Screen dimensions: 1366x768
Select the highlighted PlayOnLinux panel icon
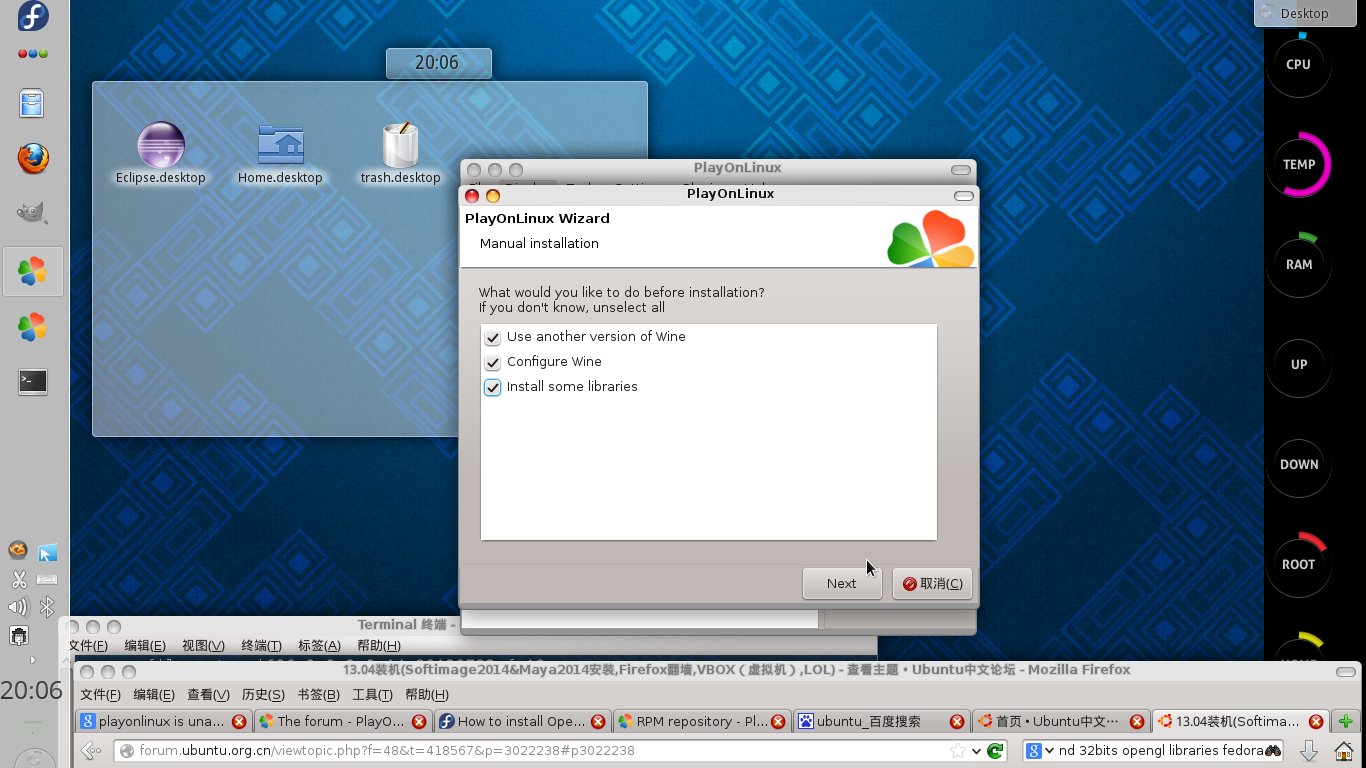coord(33,271)
